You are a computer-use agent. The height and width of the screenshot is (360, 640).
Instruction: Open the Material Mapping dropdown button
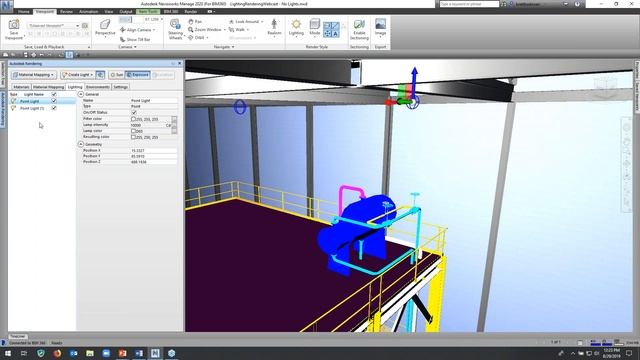33,75
